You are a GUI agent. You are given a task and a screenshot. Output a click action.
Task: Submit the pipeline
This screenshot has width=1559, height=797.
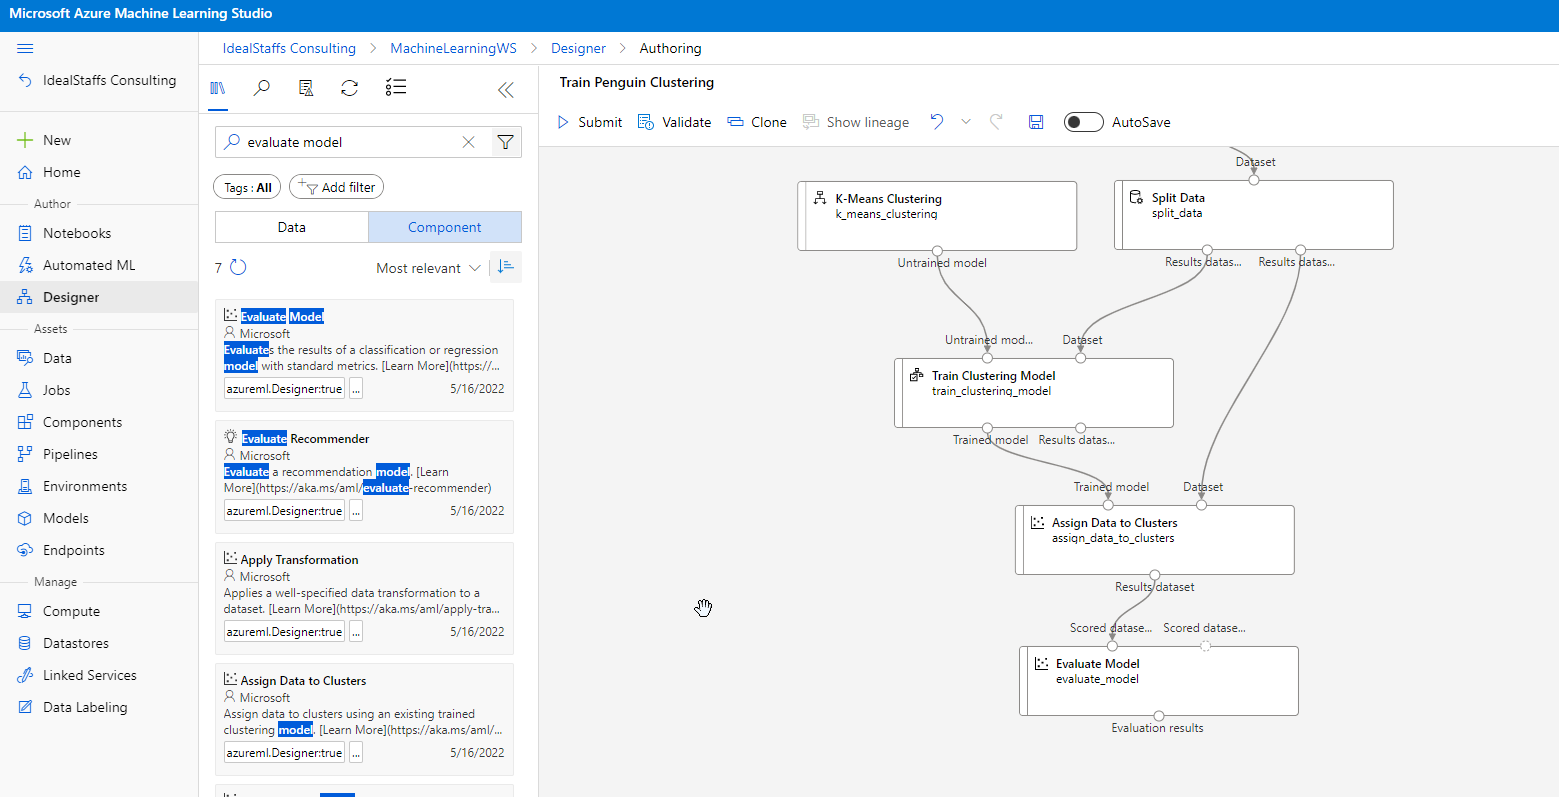(x=589, y=122)
